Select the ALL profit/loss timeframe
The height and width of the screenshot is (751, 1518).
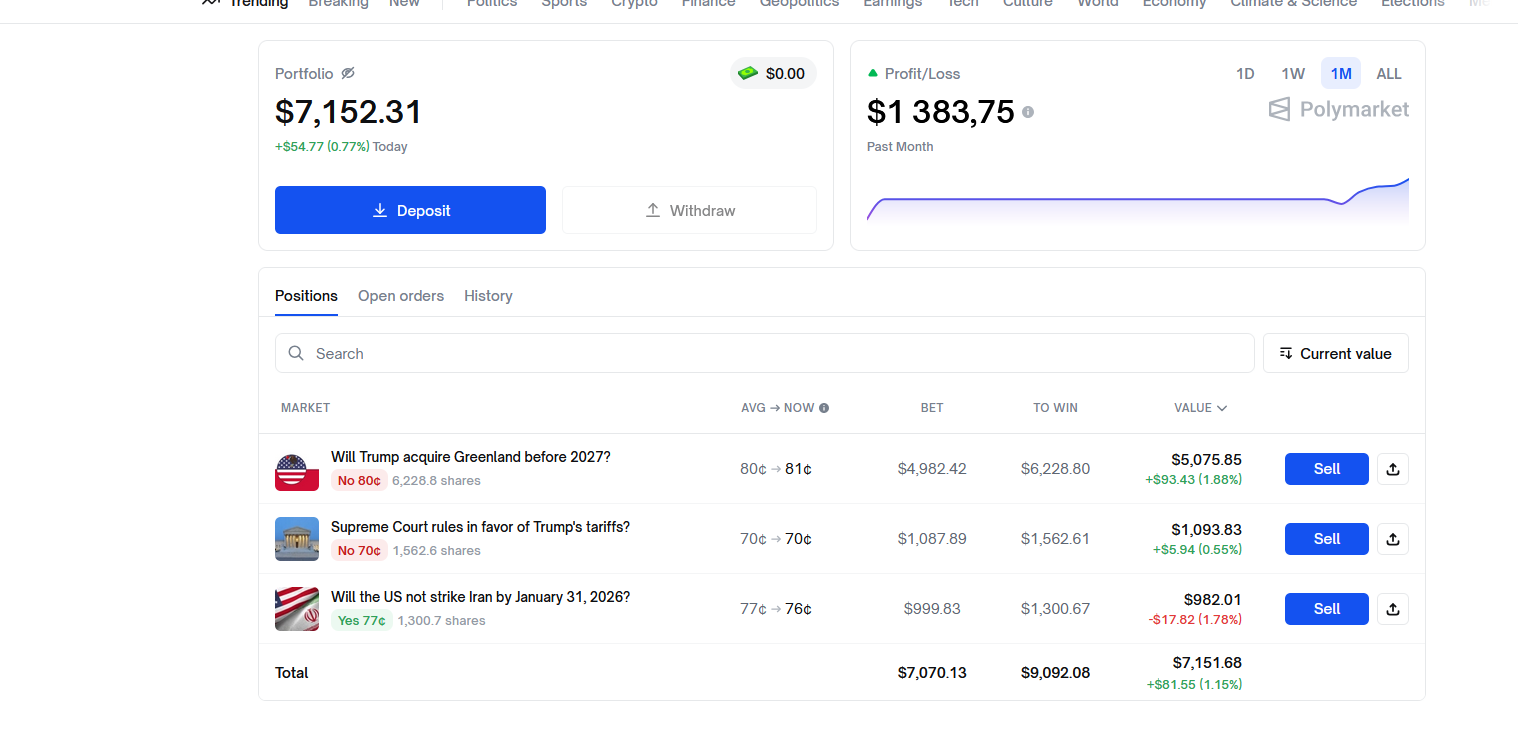pos(1388,73)
